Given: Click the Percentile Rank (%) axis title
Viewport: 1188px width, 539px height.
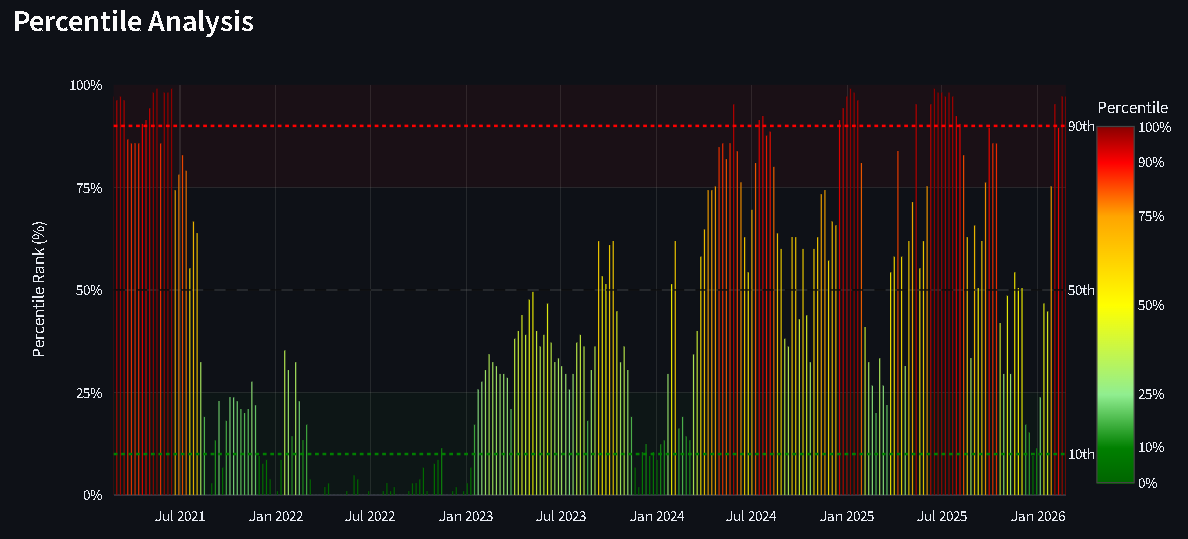Looking at the screenshot, I should (39, 289).
